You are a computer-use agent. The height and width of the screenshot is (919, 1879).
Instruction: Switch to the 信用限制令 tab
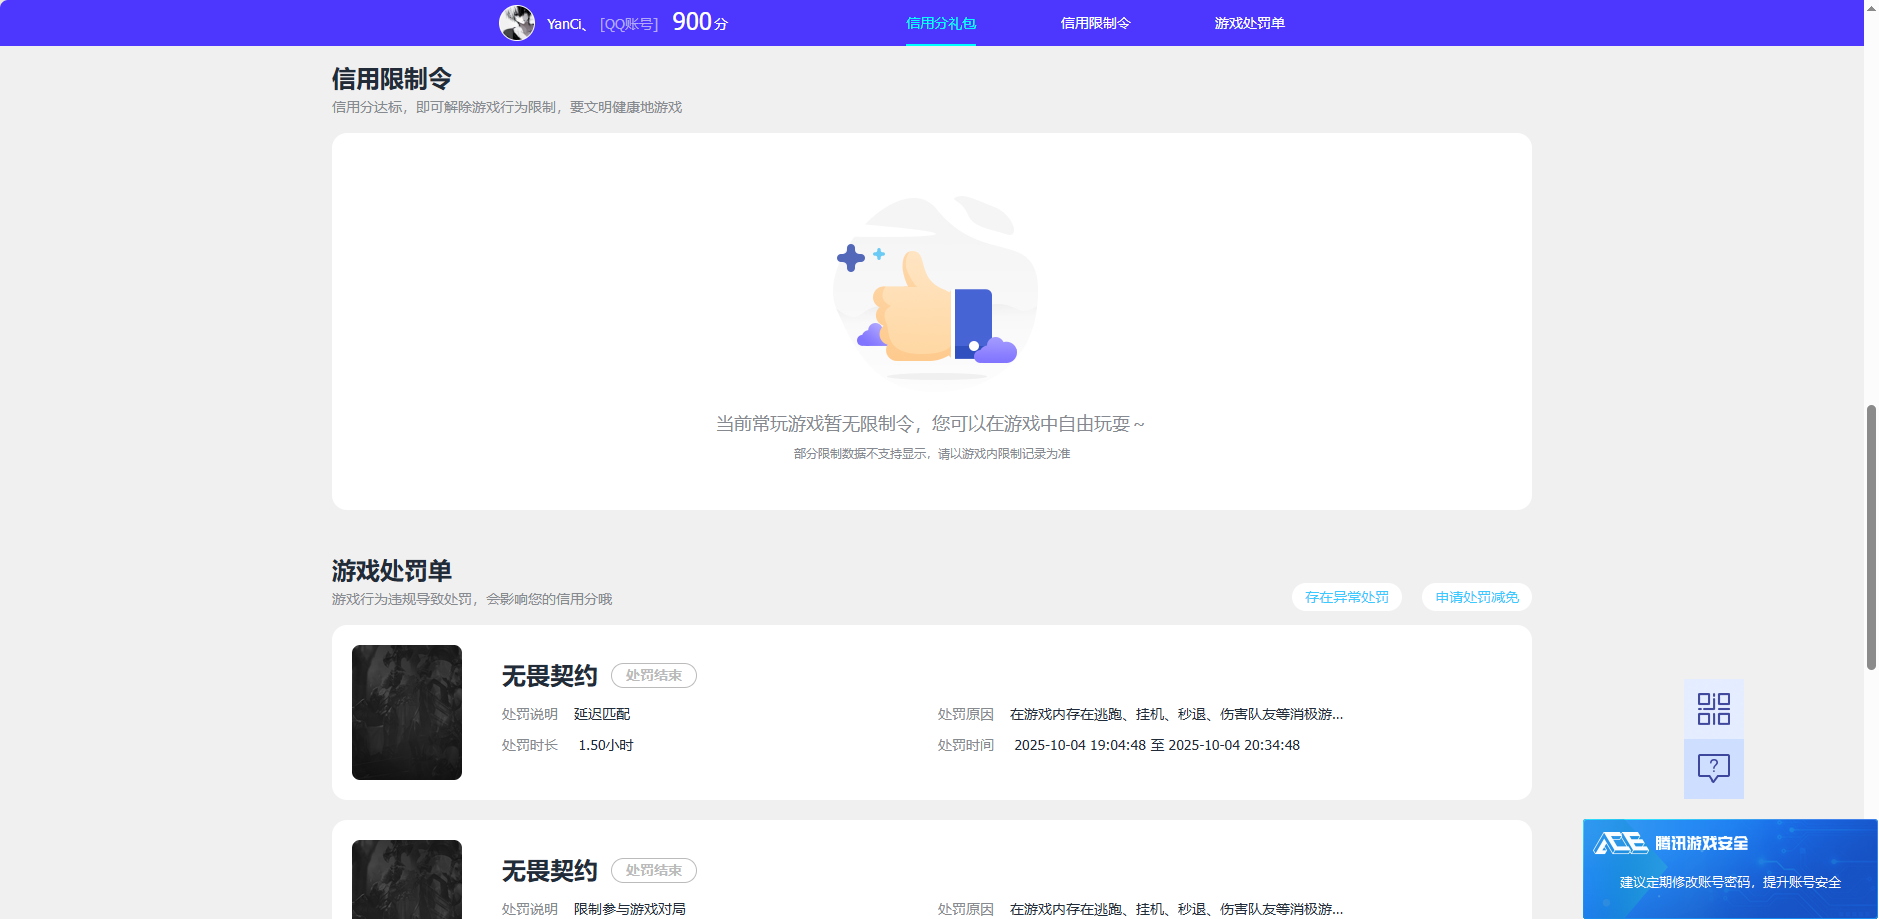(x=1095, y=23)
